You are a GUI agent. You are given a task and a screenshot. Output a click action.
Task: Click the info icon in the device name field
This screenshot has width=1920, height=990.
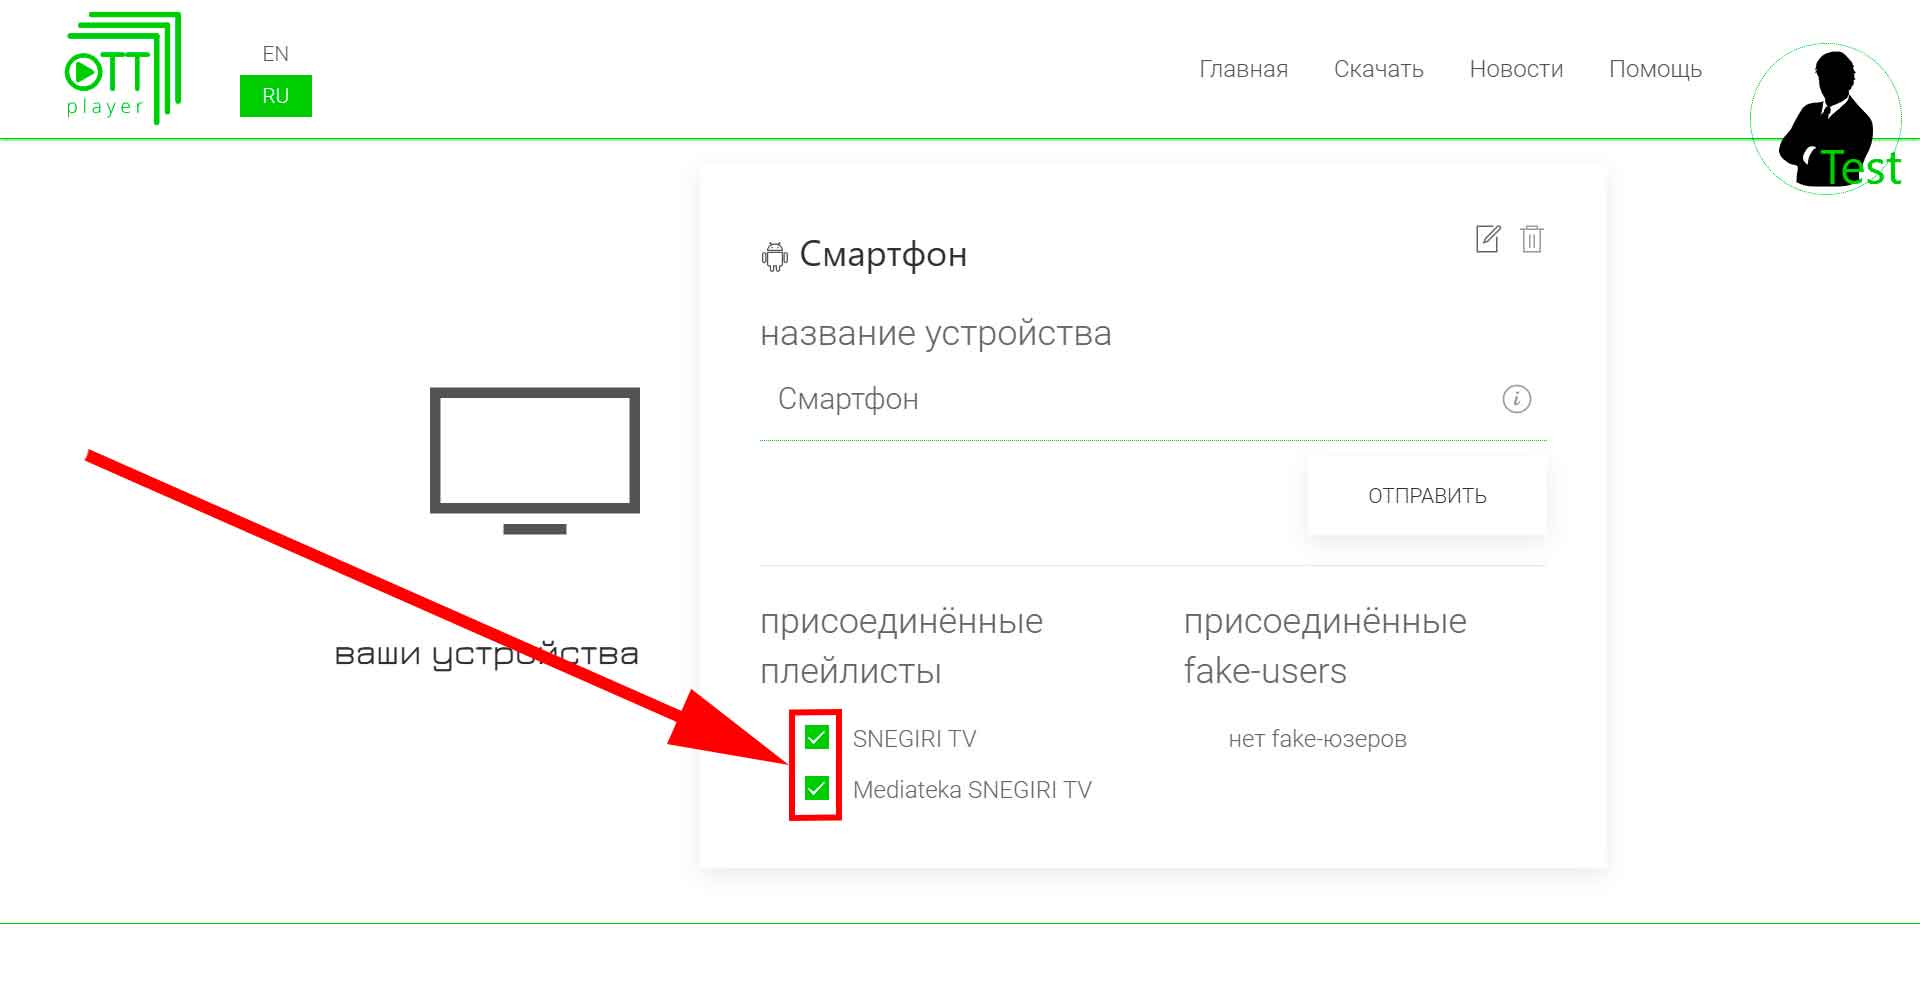pyautogui.click(x=1516, y=399)
